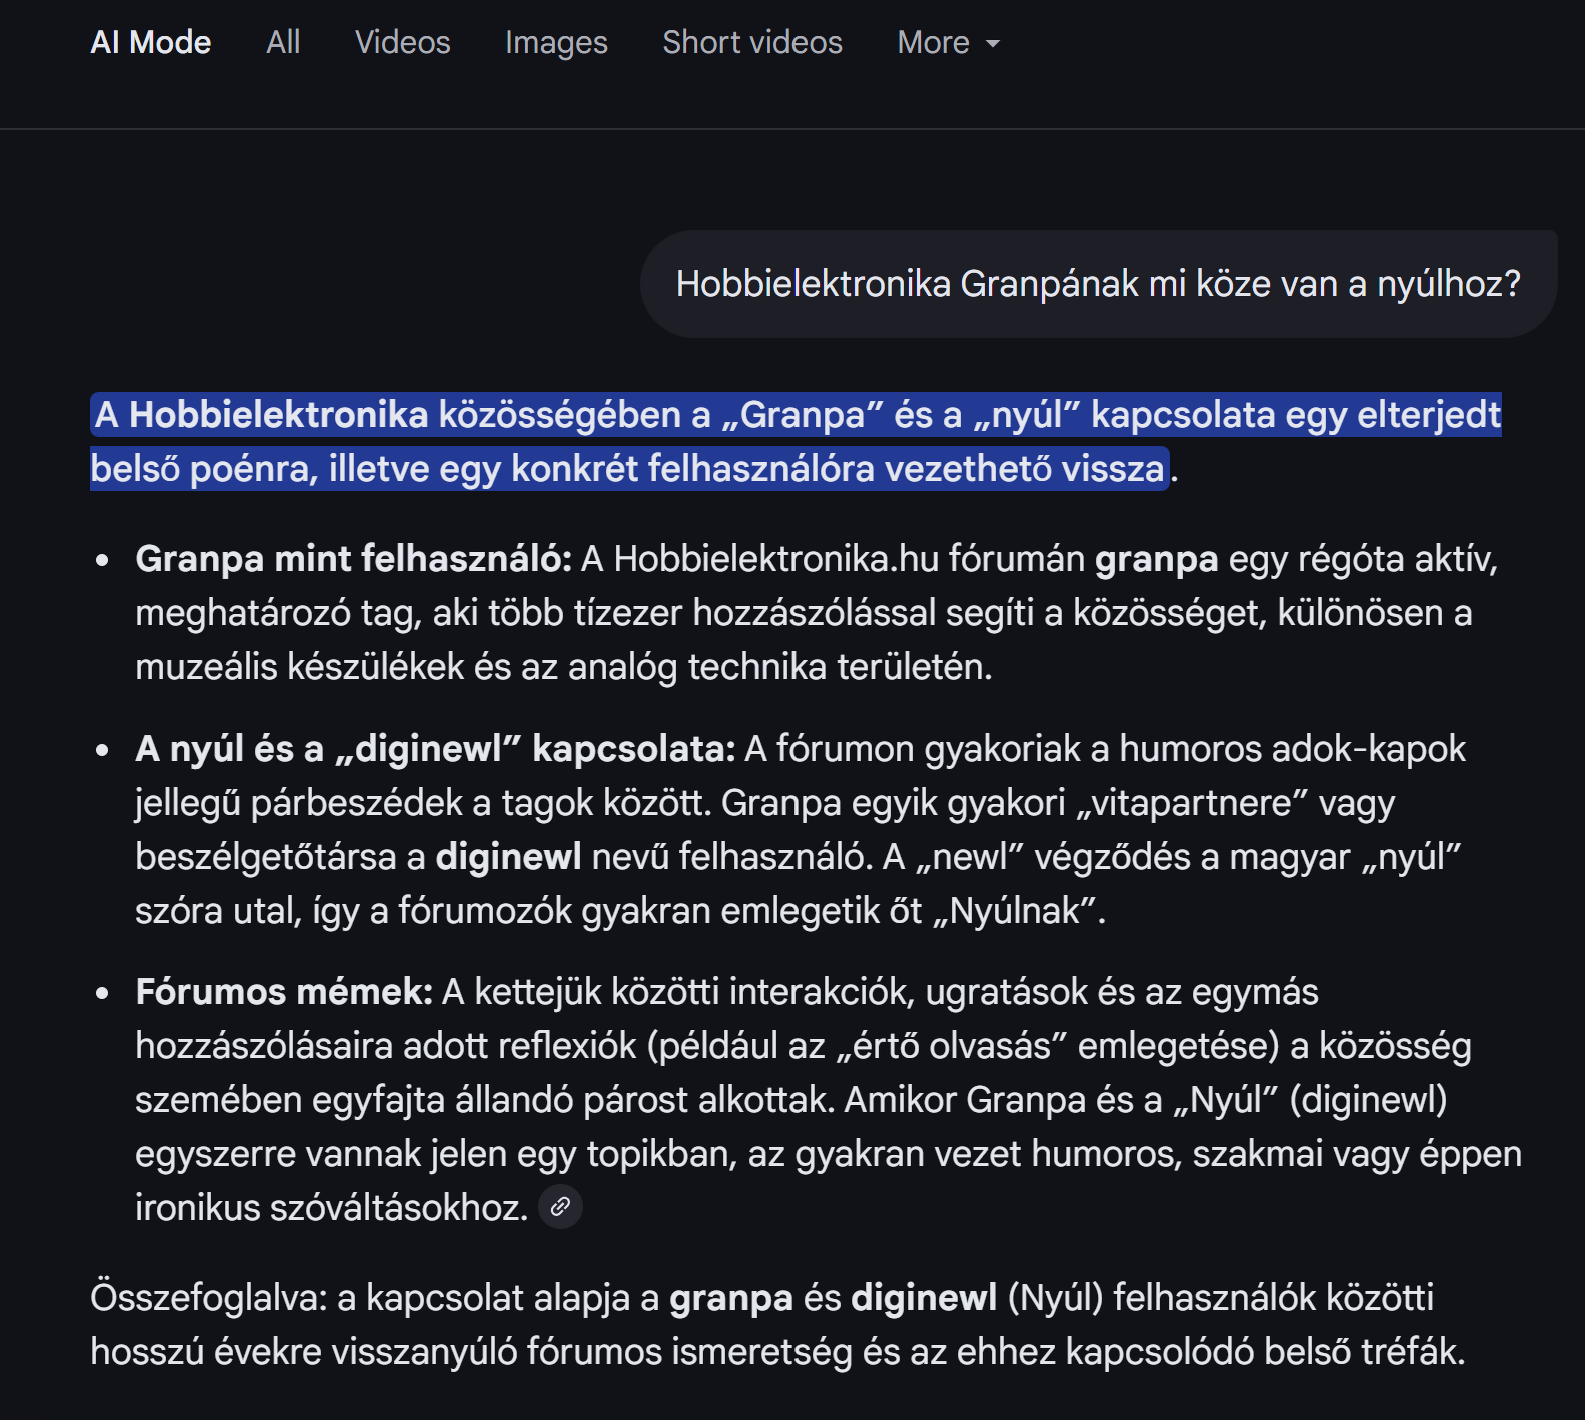
Task: Click the 'Granpa mint felhasználó:' heading
Action: (x=353, y=559)
